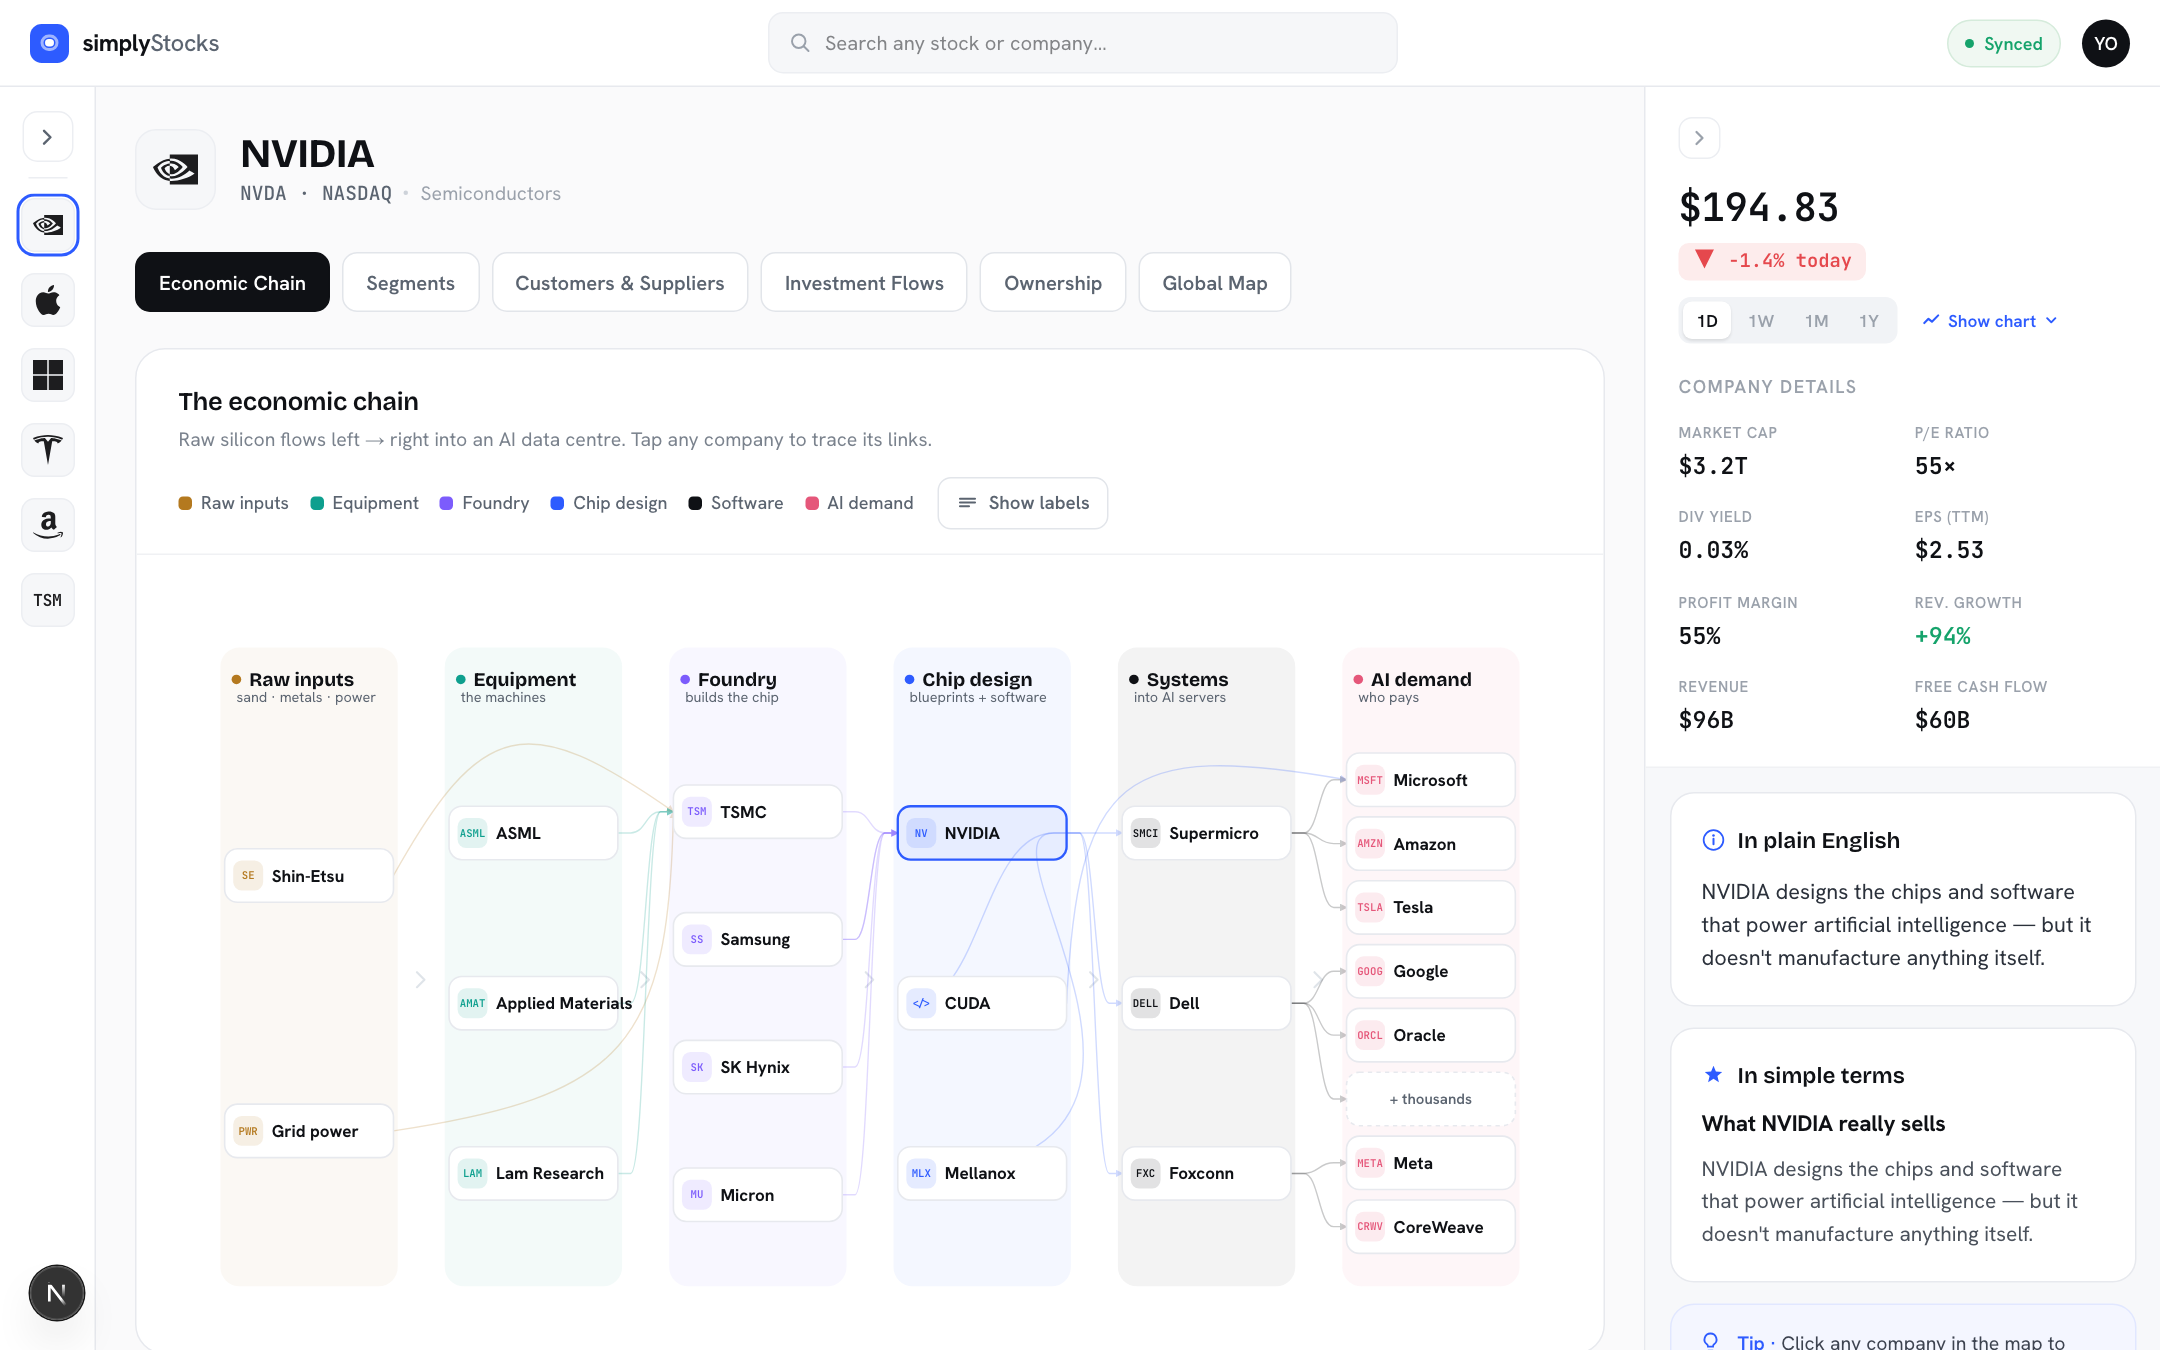Select the TSMC node in Foundry

click(x=758, y=812)
